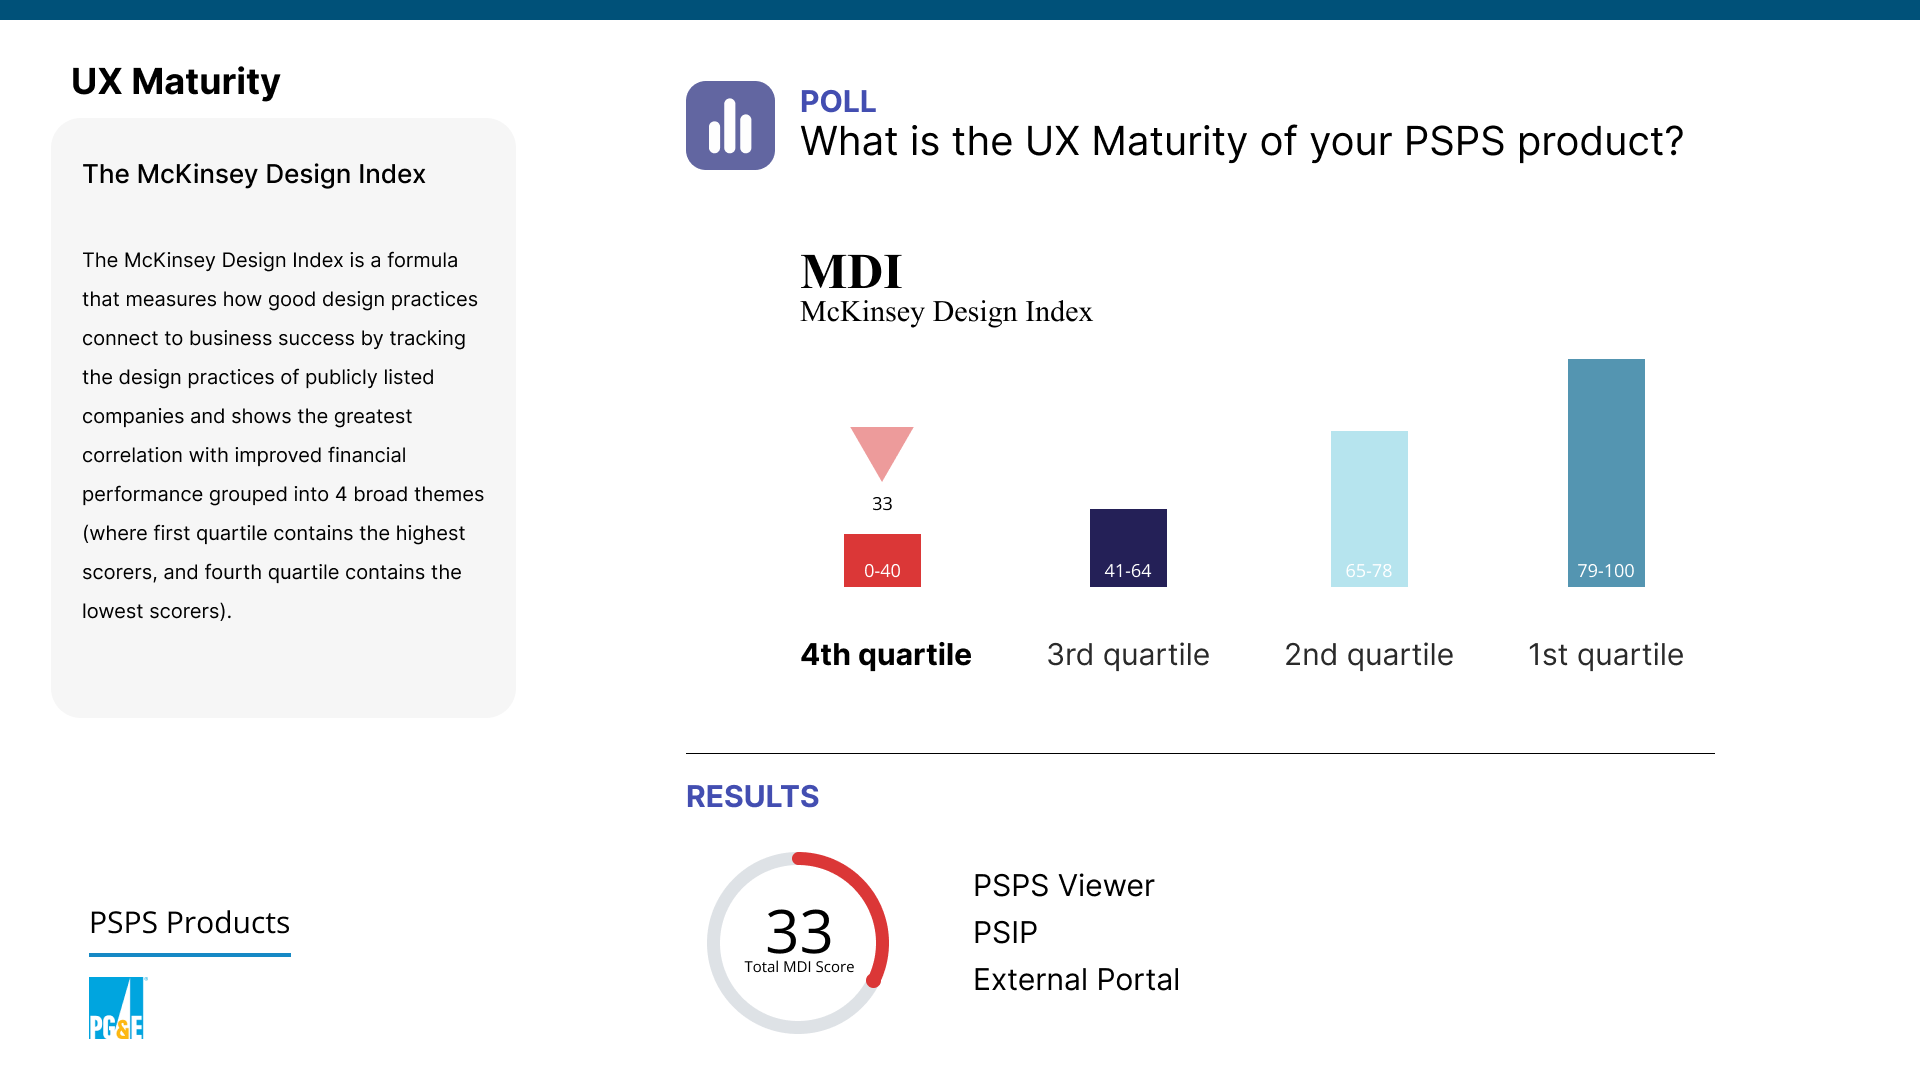The width and height of the screenshot is (1920, 1080).
Task: Click the PG&E logo
Action: (117, 1008)
